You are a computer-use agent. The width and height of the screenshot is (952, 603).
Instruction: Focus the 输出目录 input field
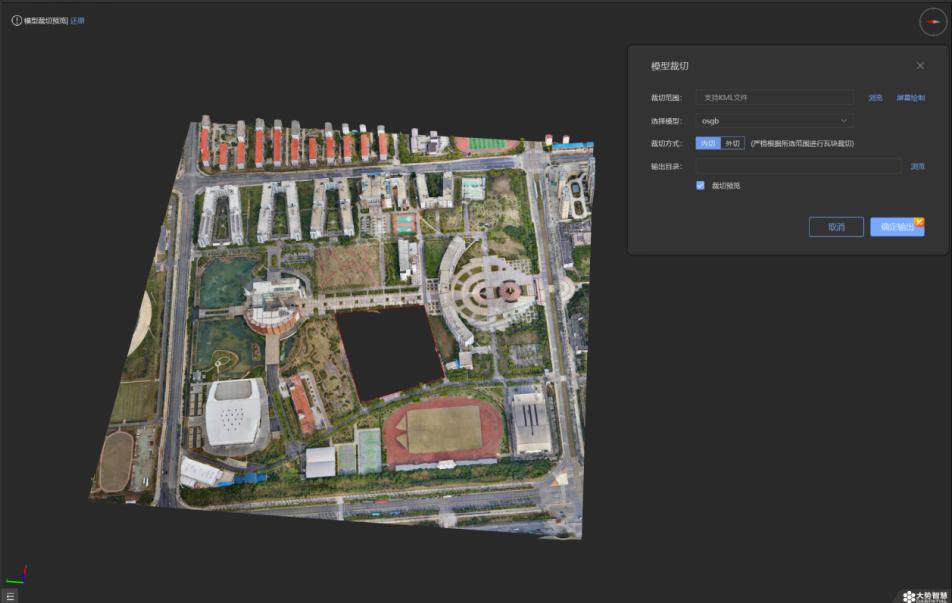[798, 166]
